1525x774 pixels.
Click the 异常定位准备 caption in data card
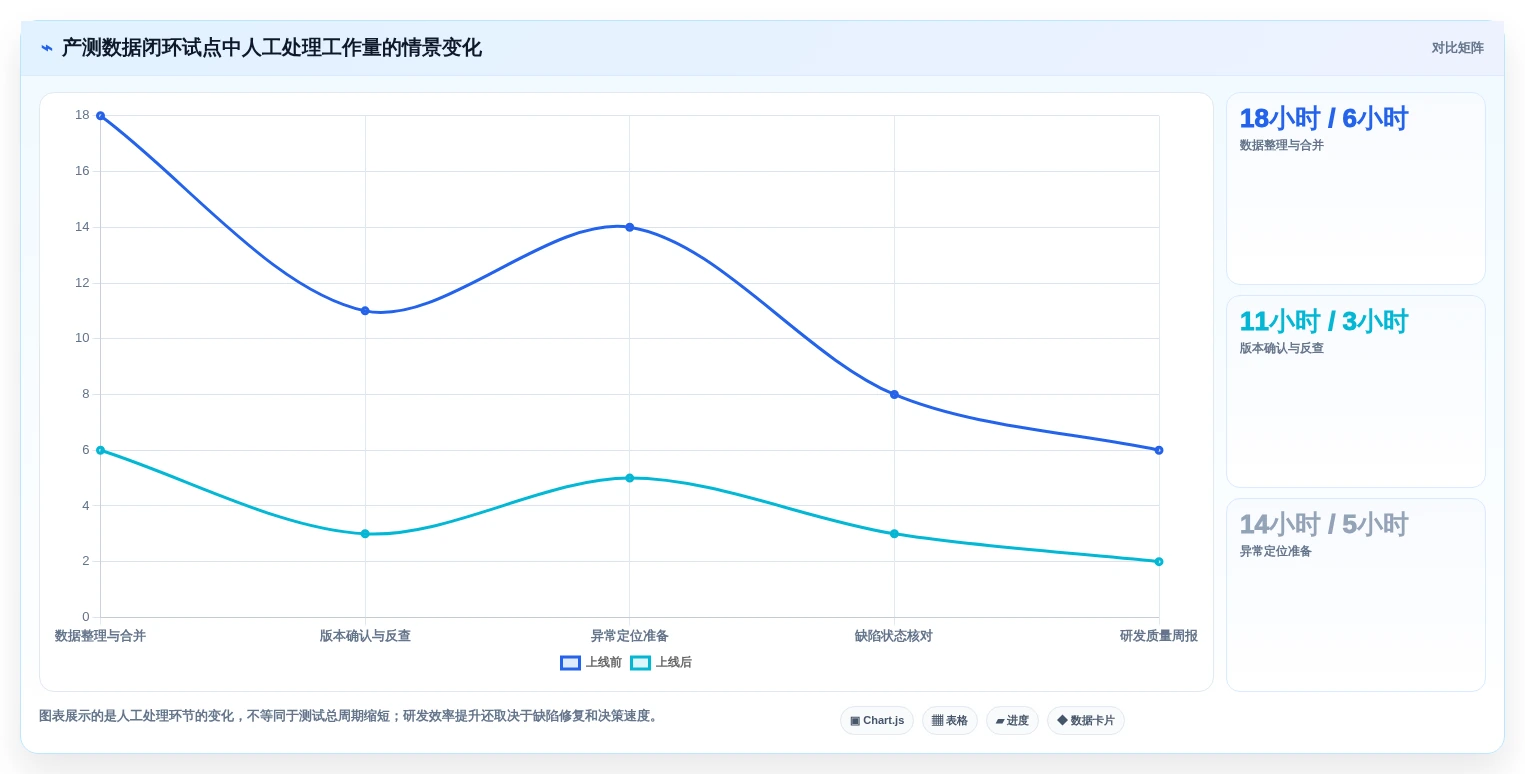point(1276,551)
